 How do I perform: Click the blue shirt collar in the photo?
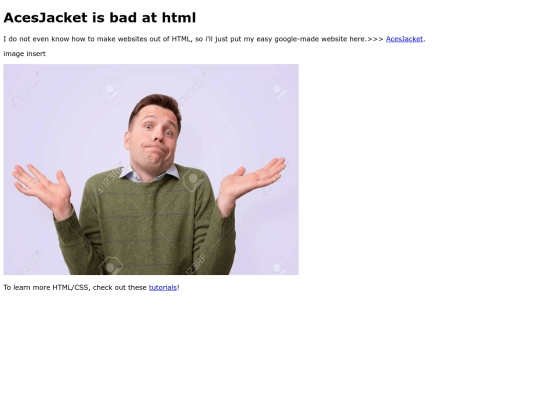[149, 173]
